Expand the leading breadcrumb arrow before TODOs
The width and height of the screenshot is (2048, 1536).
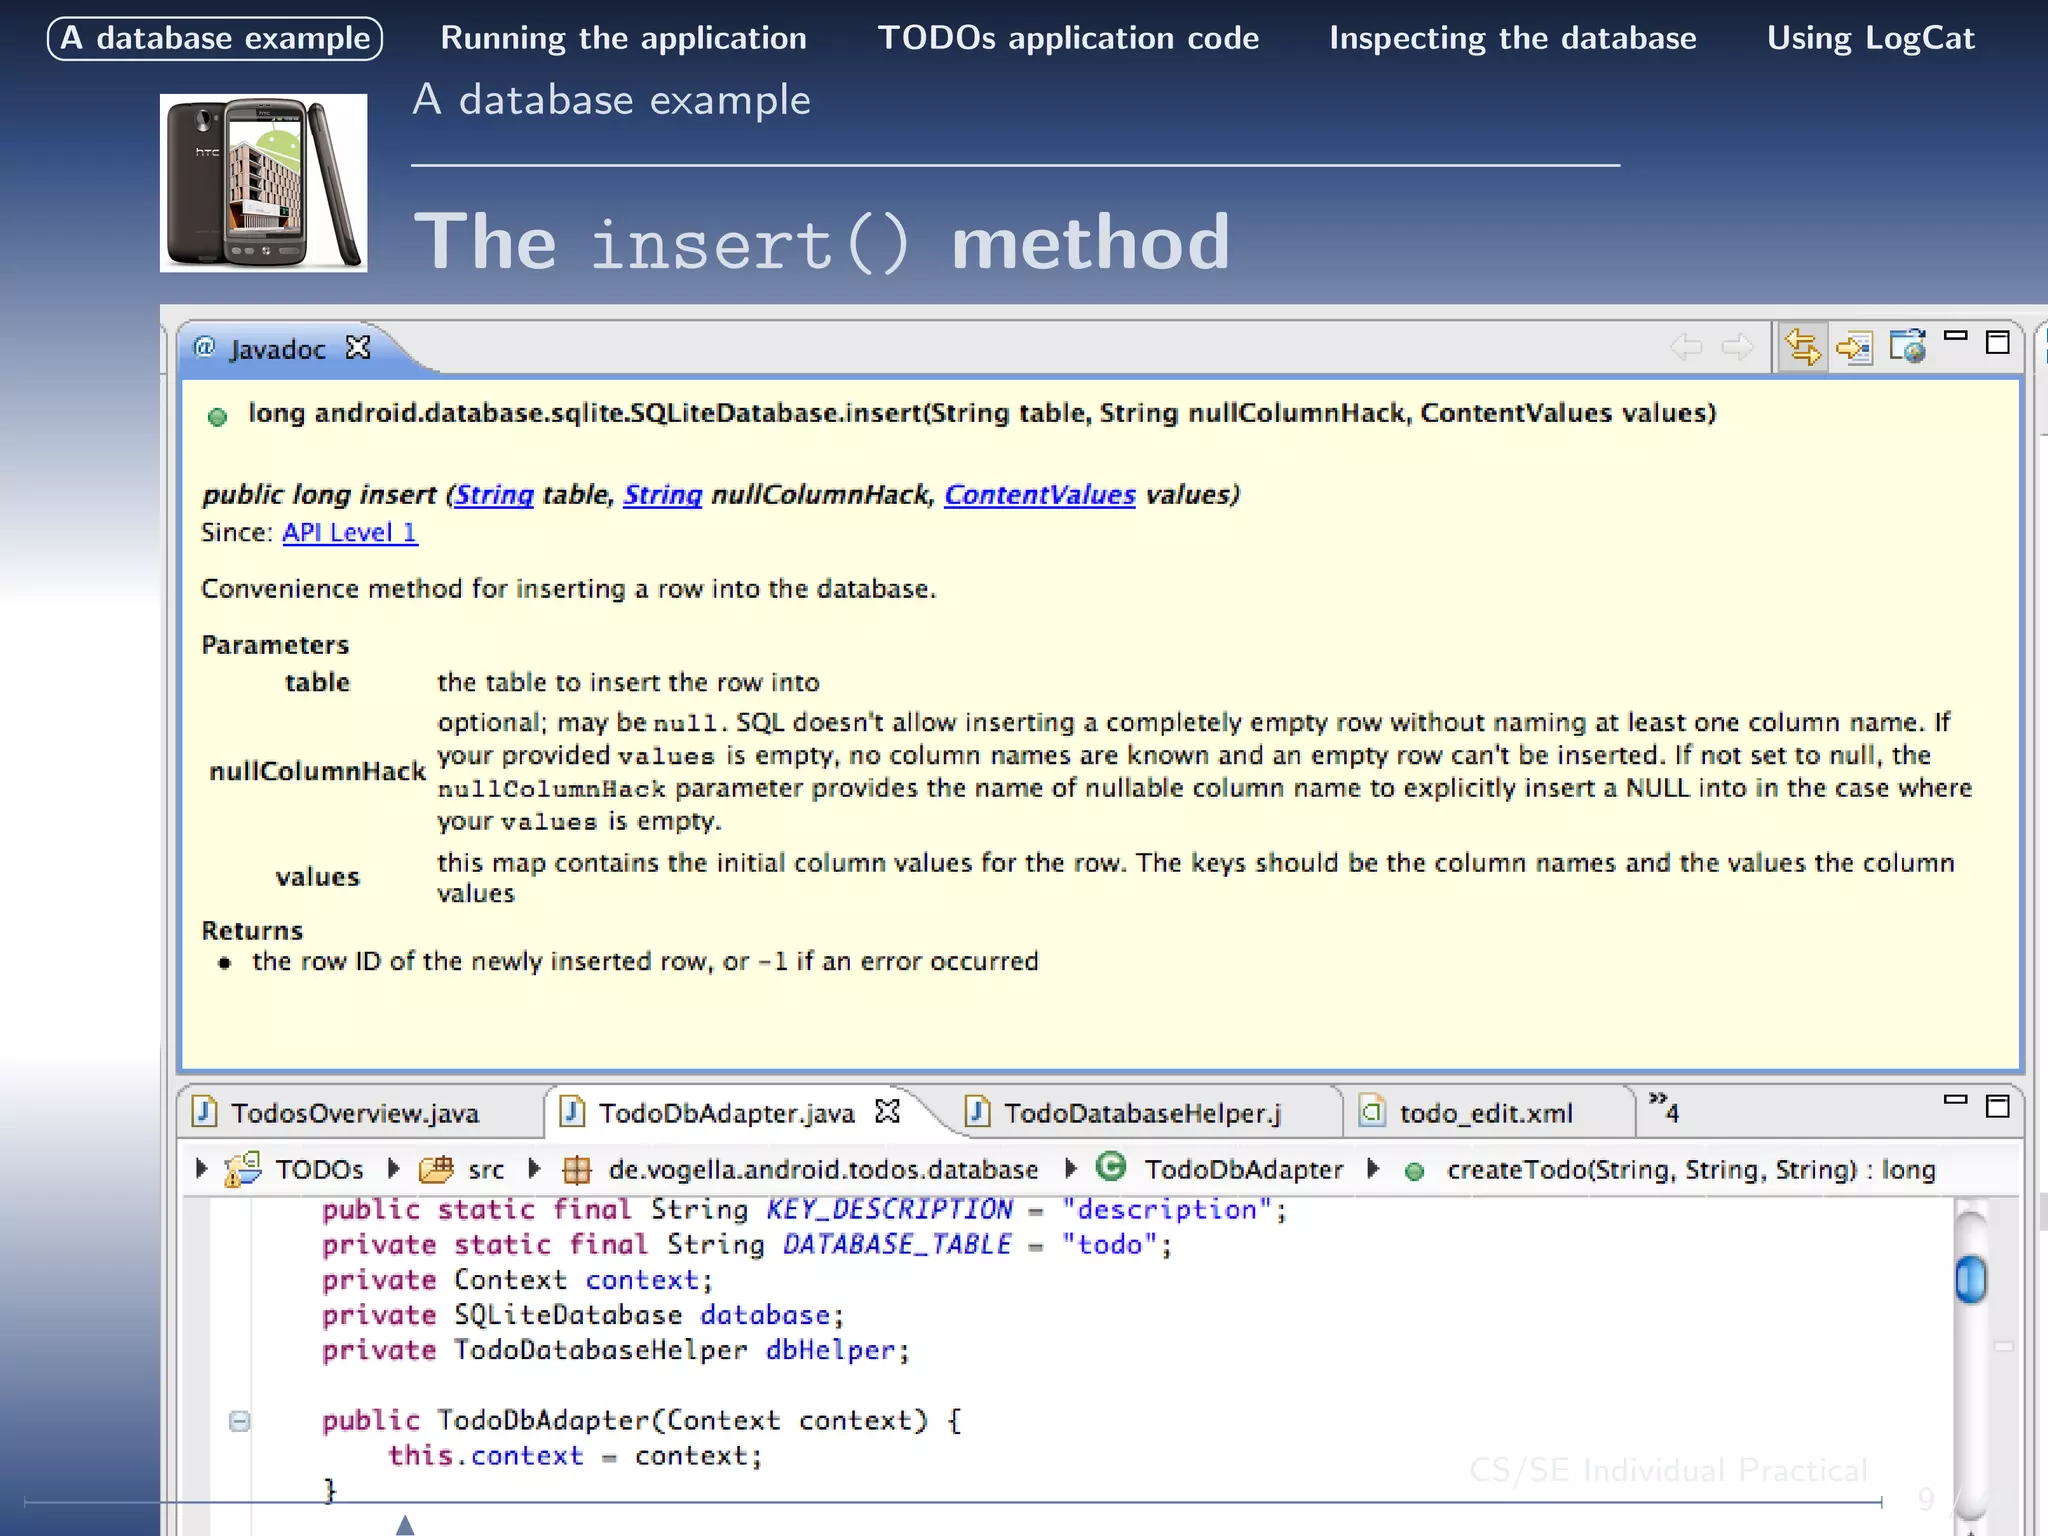(201, 1169)
